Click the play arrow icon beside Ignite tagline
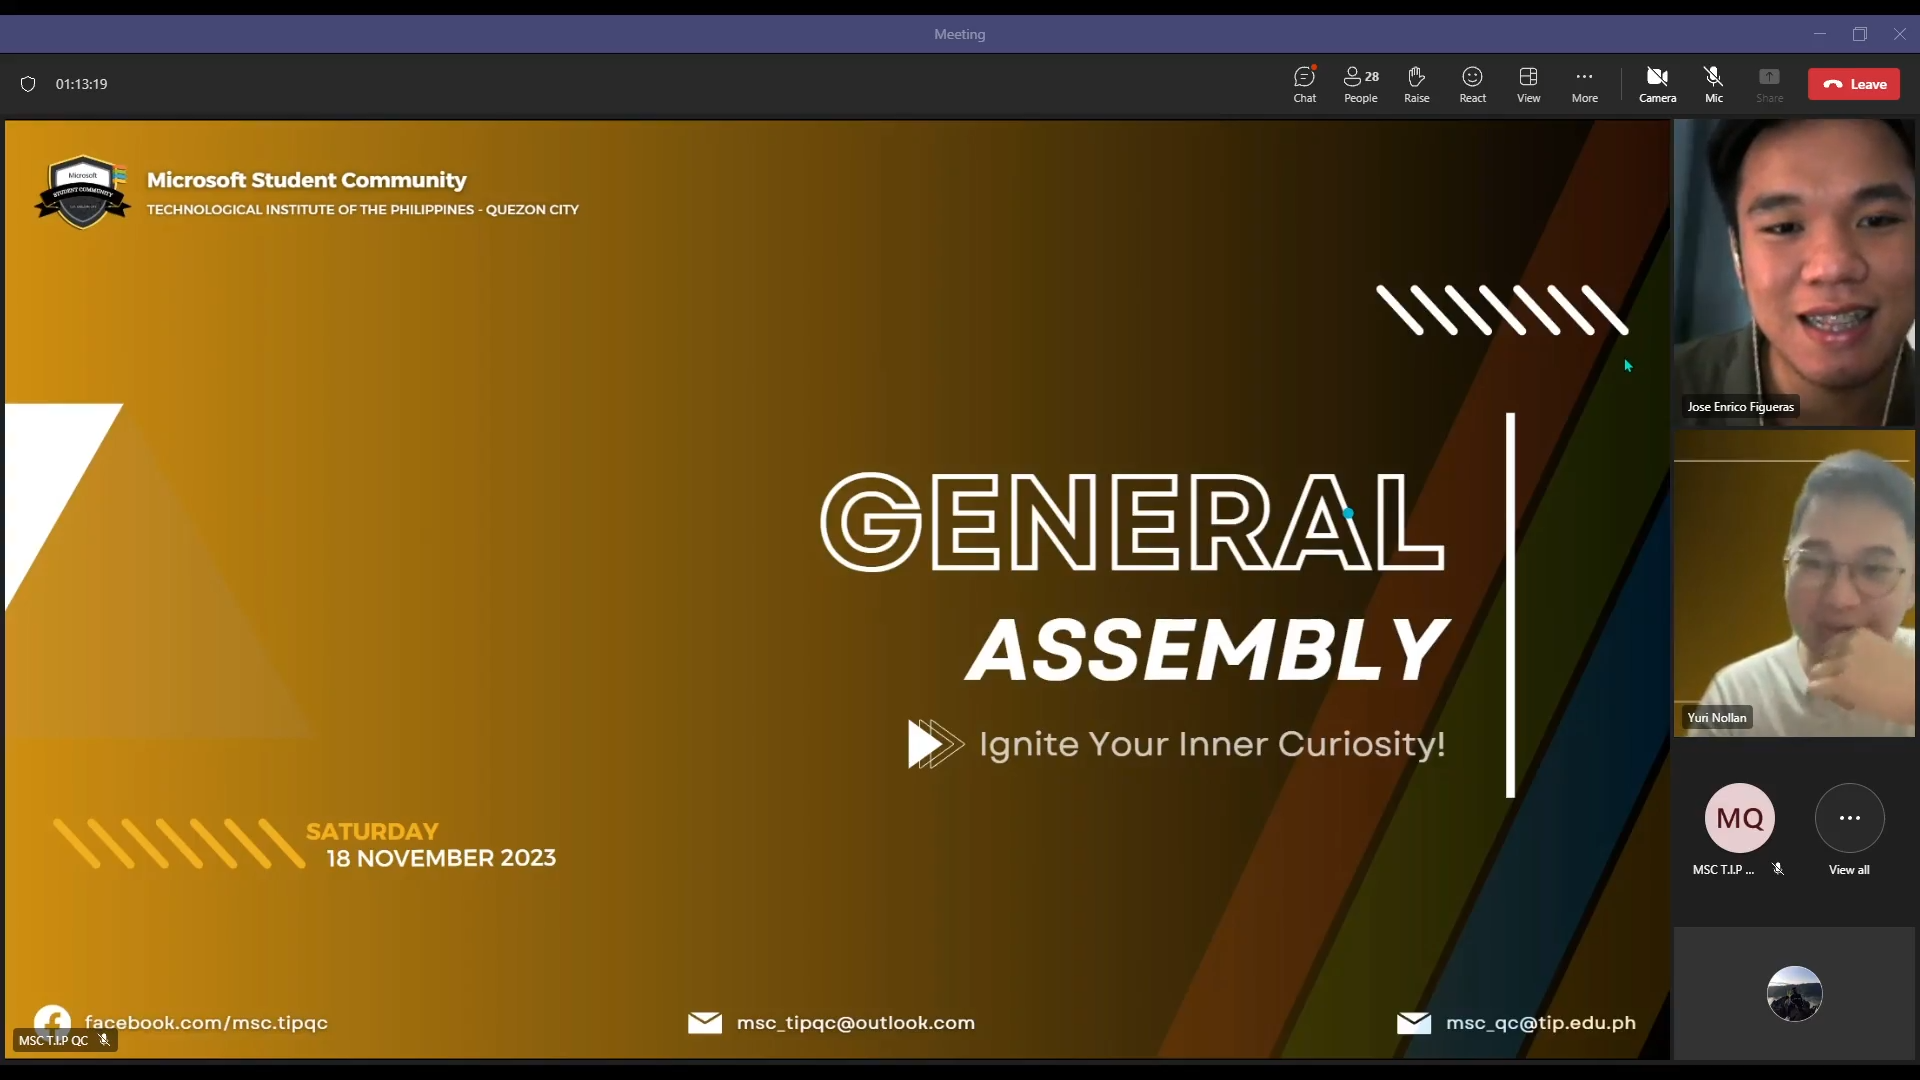The width and height of the screenshot is (1920, 1080). coord(934,743)
